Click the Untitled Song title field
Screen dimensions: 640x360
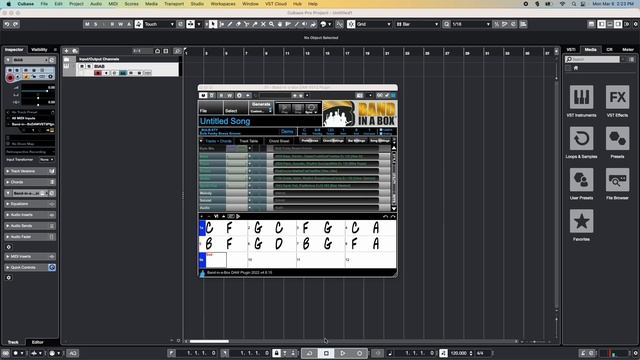[260, 121]
